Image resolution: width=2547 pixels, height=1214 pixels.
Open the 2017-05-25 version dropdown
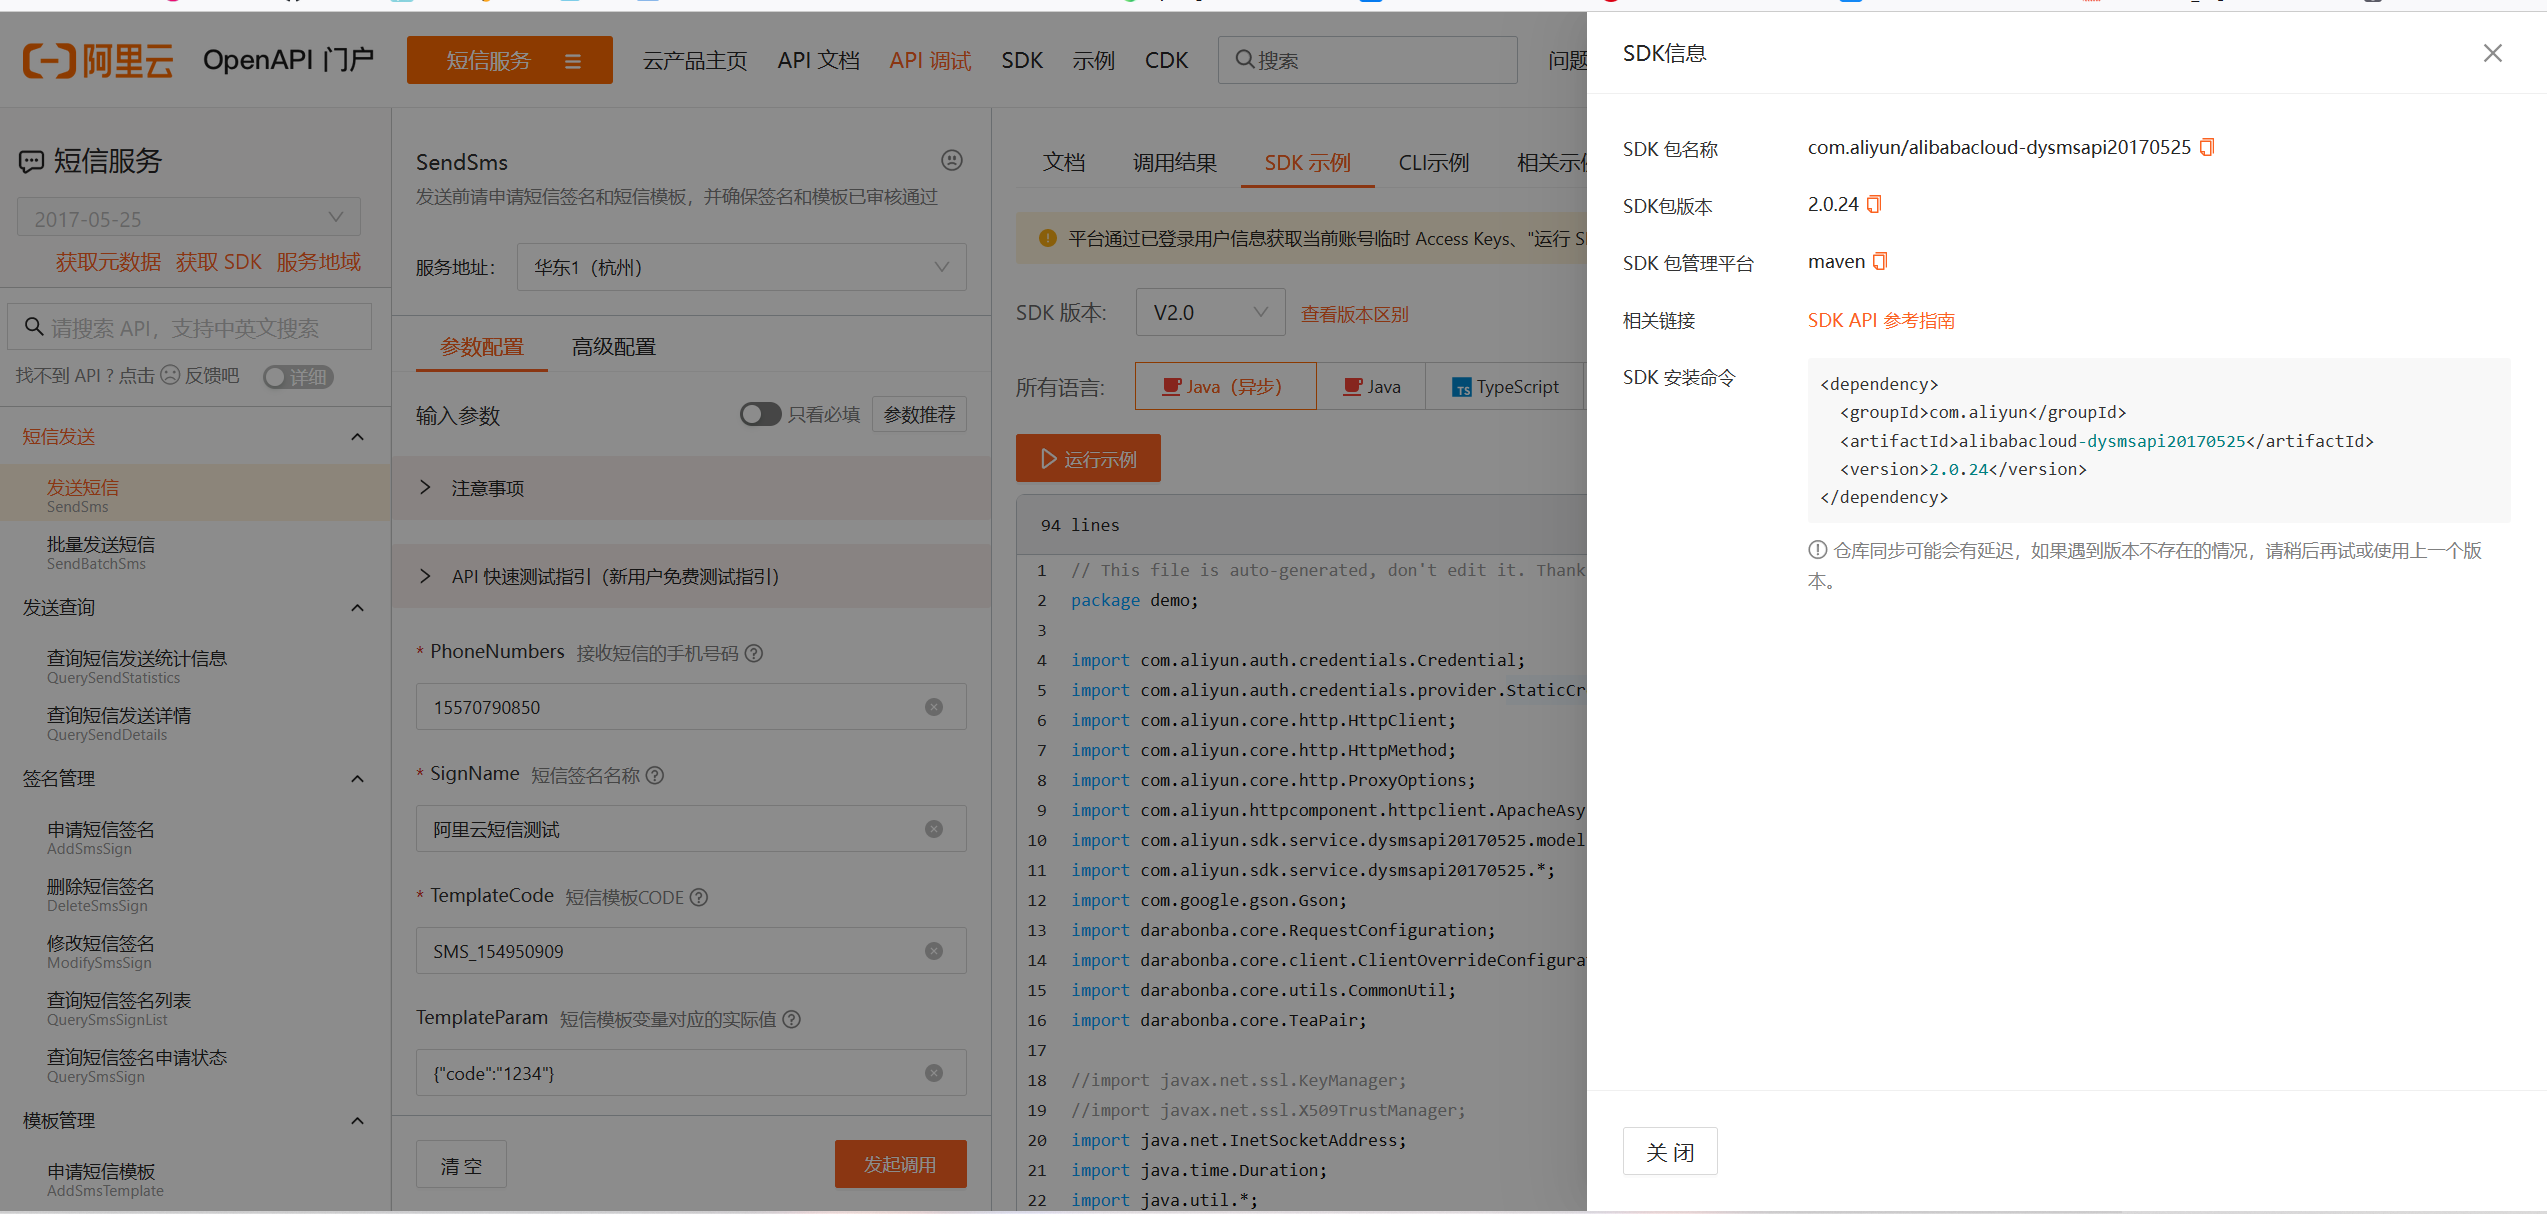pyautogui.click(x=189, y=217)
